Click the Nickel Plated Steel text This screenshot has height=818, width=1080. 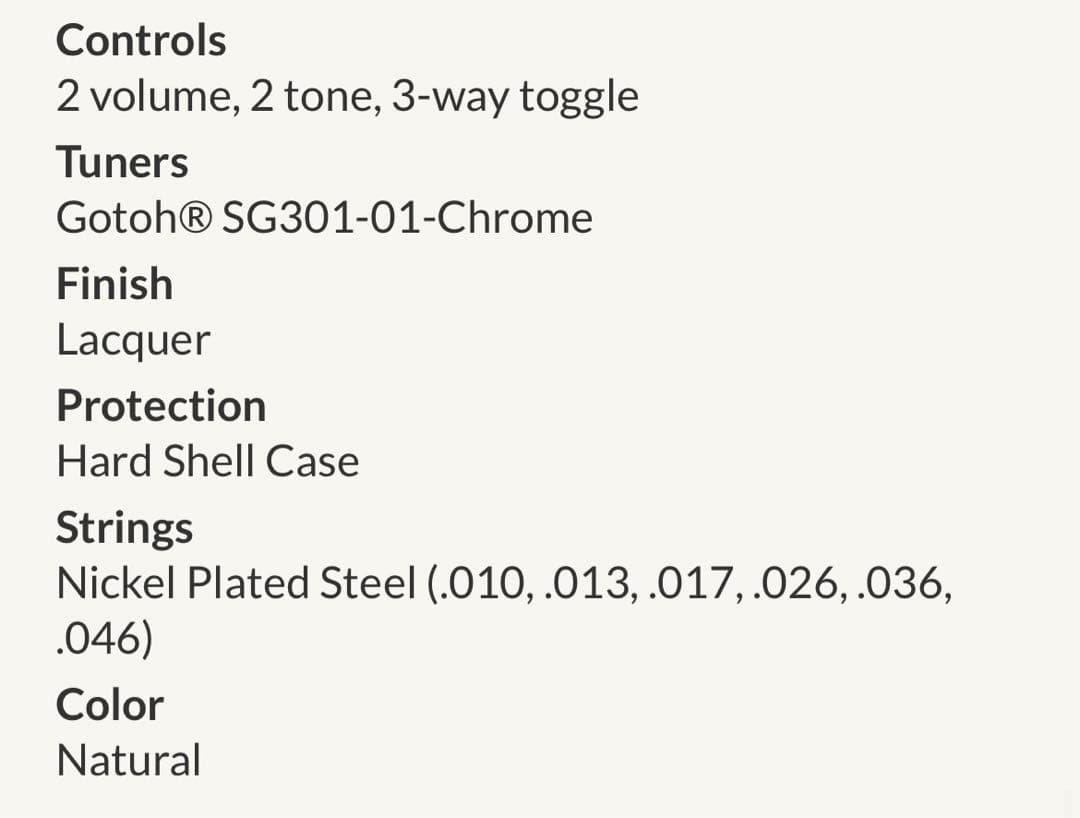235,585
